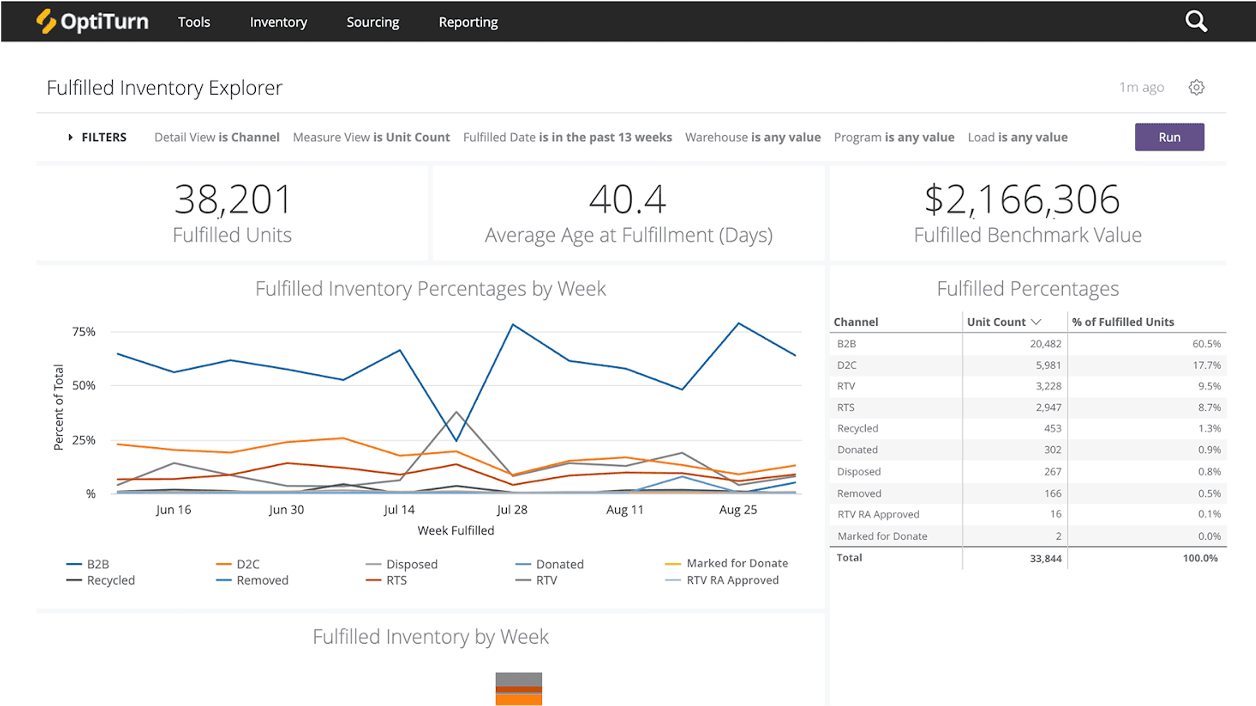This screenshot has width=1256, height=706.
Task: Click the Jun 16 axis label
Action: pos(174,510)
